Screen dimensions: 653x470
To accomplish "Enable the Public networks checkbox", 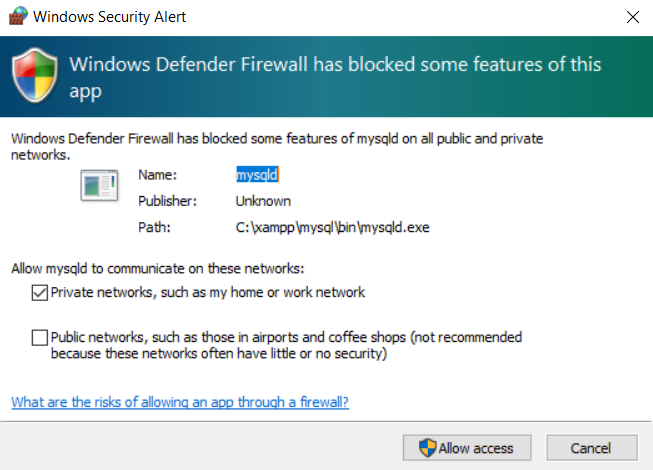I will pyautogui.click(x=40, y=338).
